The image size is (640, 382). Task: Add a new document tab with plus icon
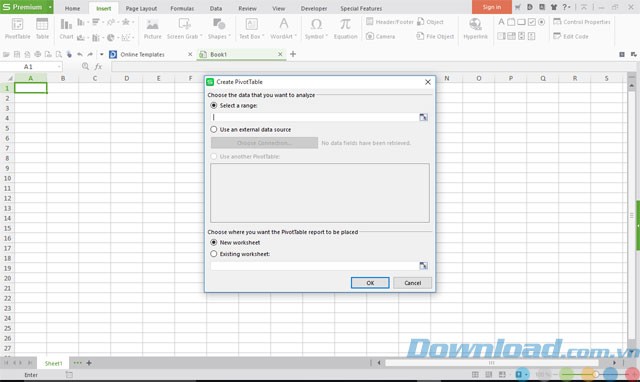coord(293,54)
